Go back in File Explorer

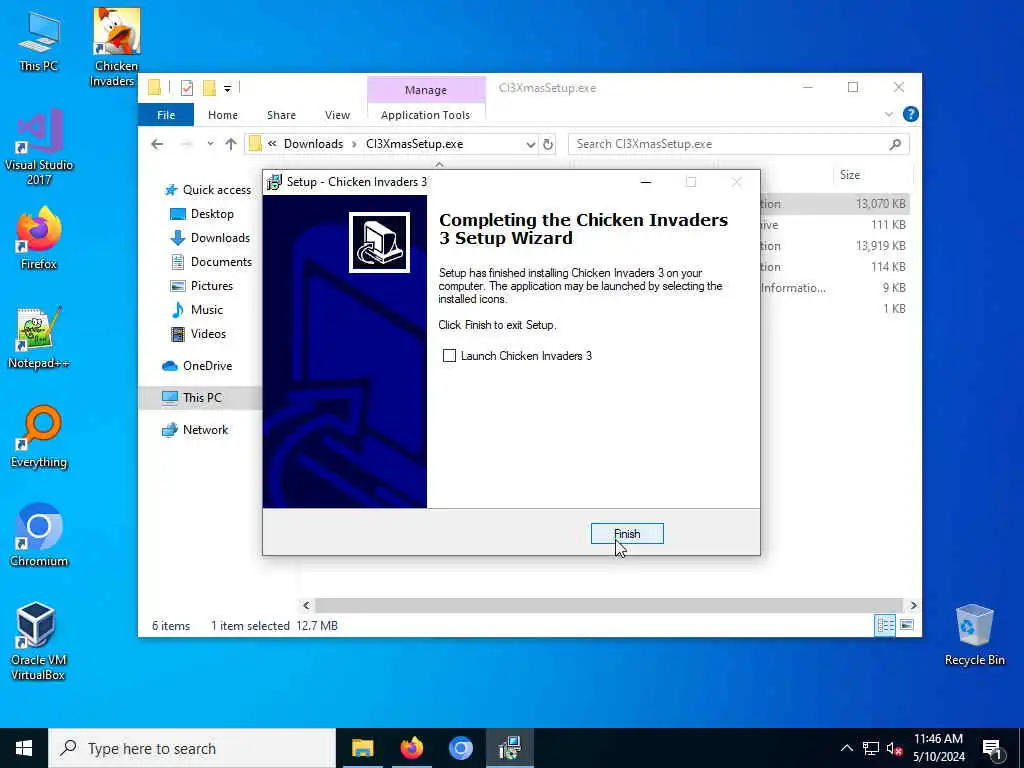click(157, 144)
